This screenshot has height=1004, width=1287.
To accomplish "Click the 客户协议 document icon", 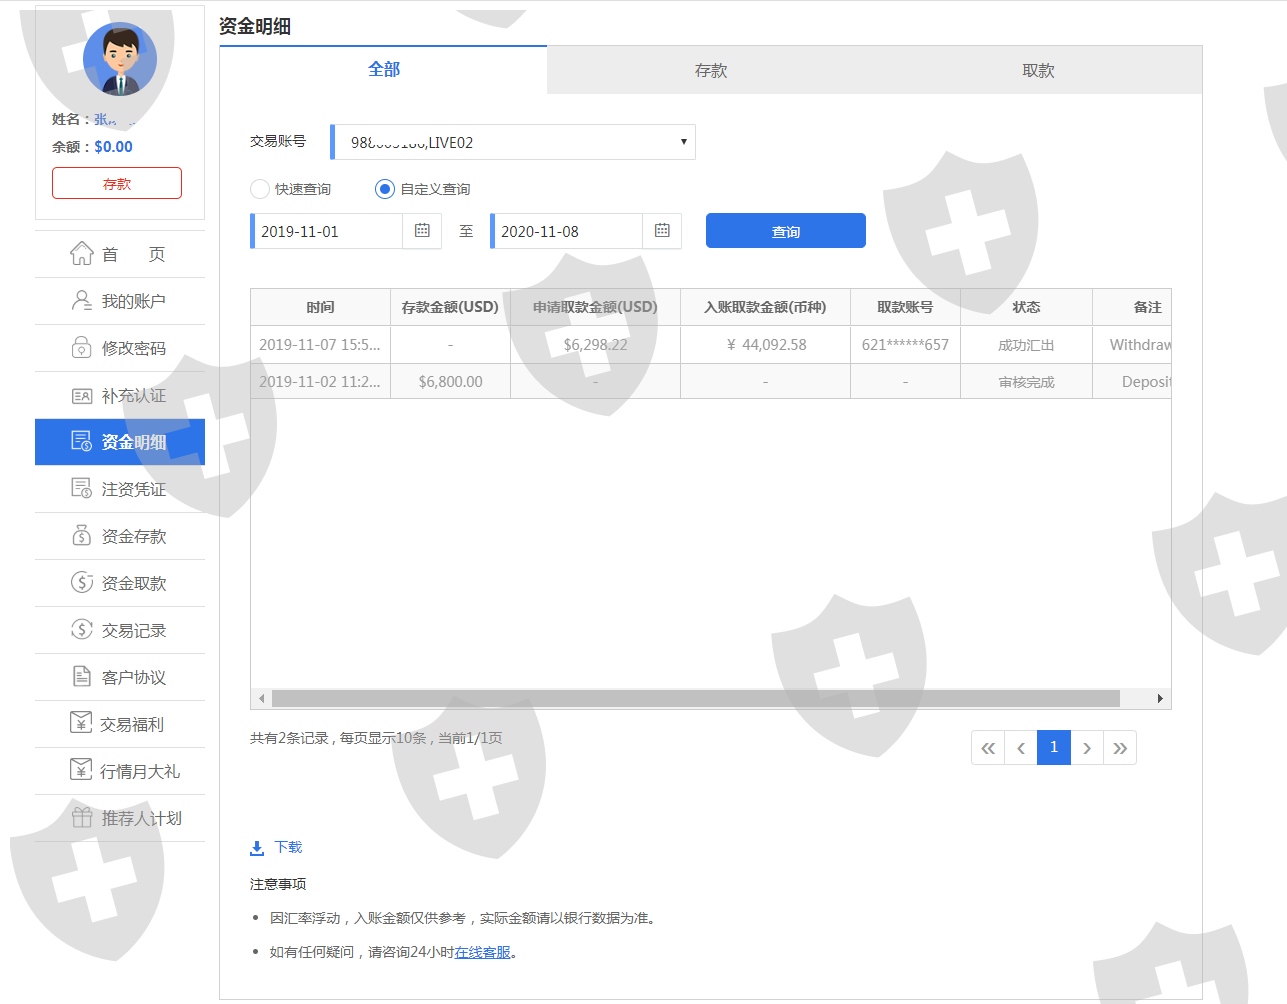I will pos(81,677).
